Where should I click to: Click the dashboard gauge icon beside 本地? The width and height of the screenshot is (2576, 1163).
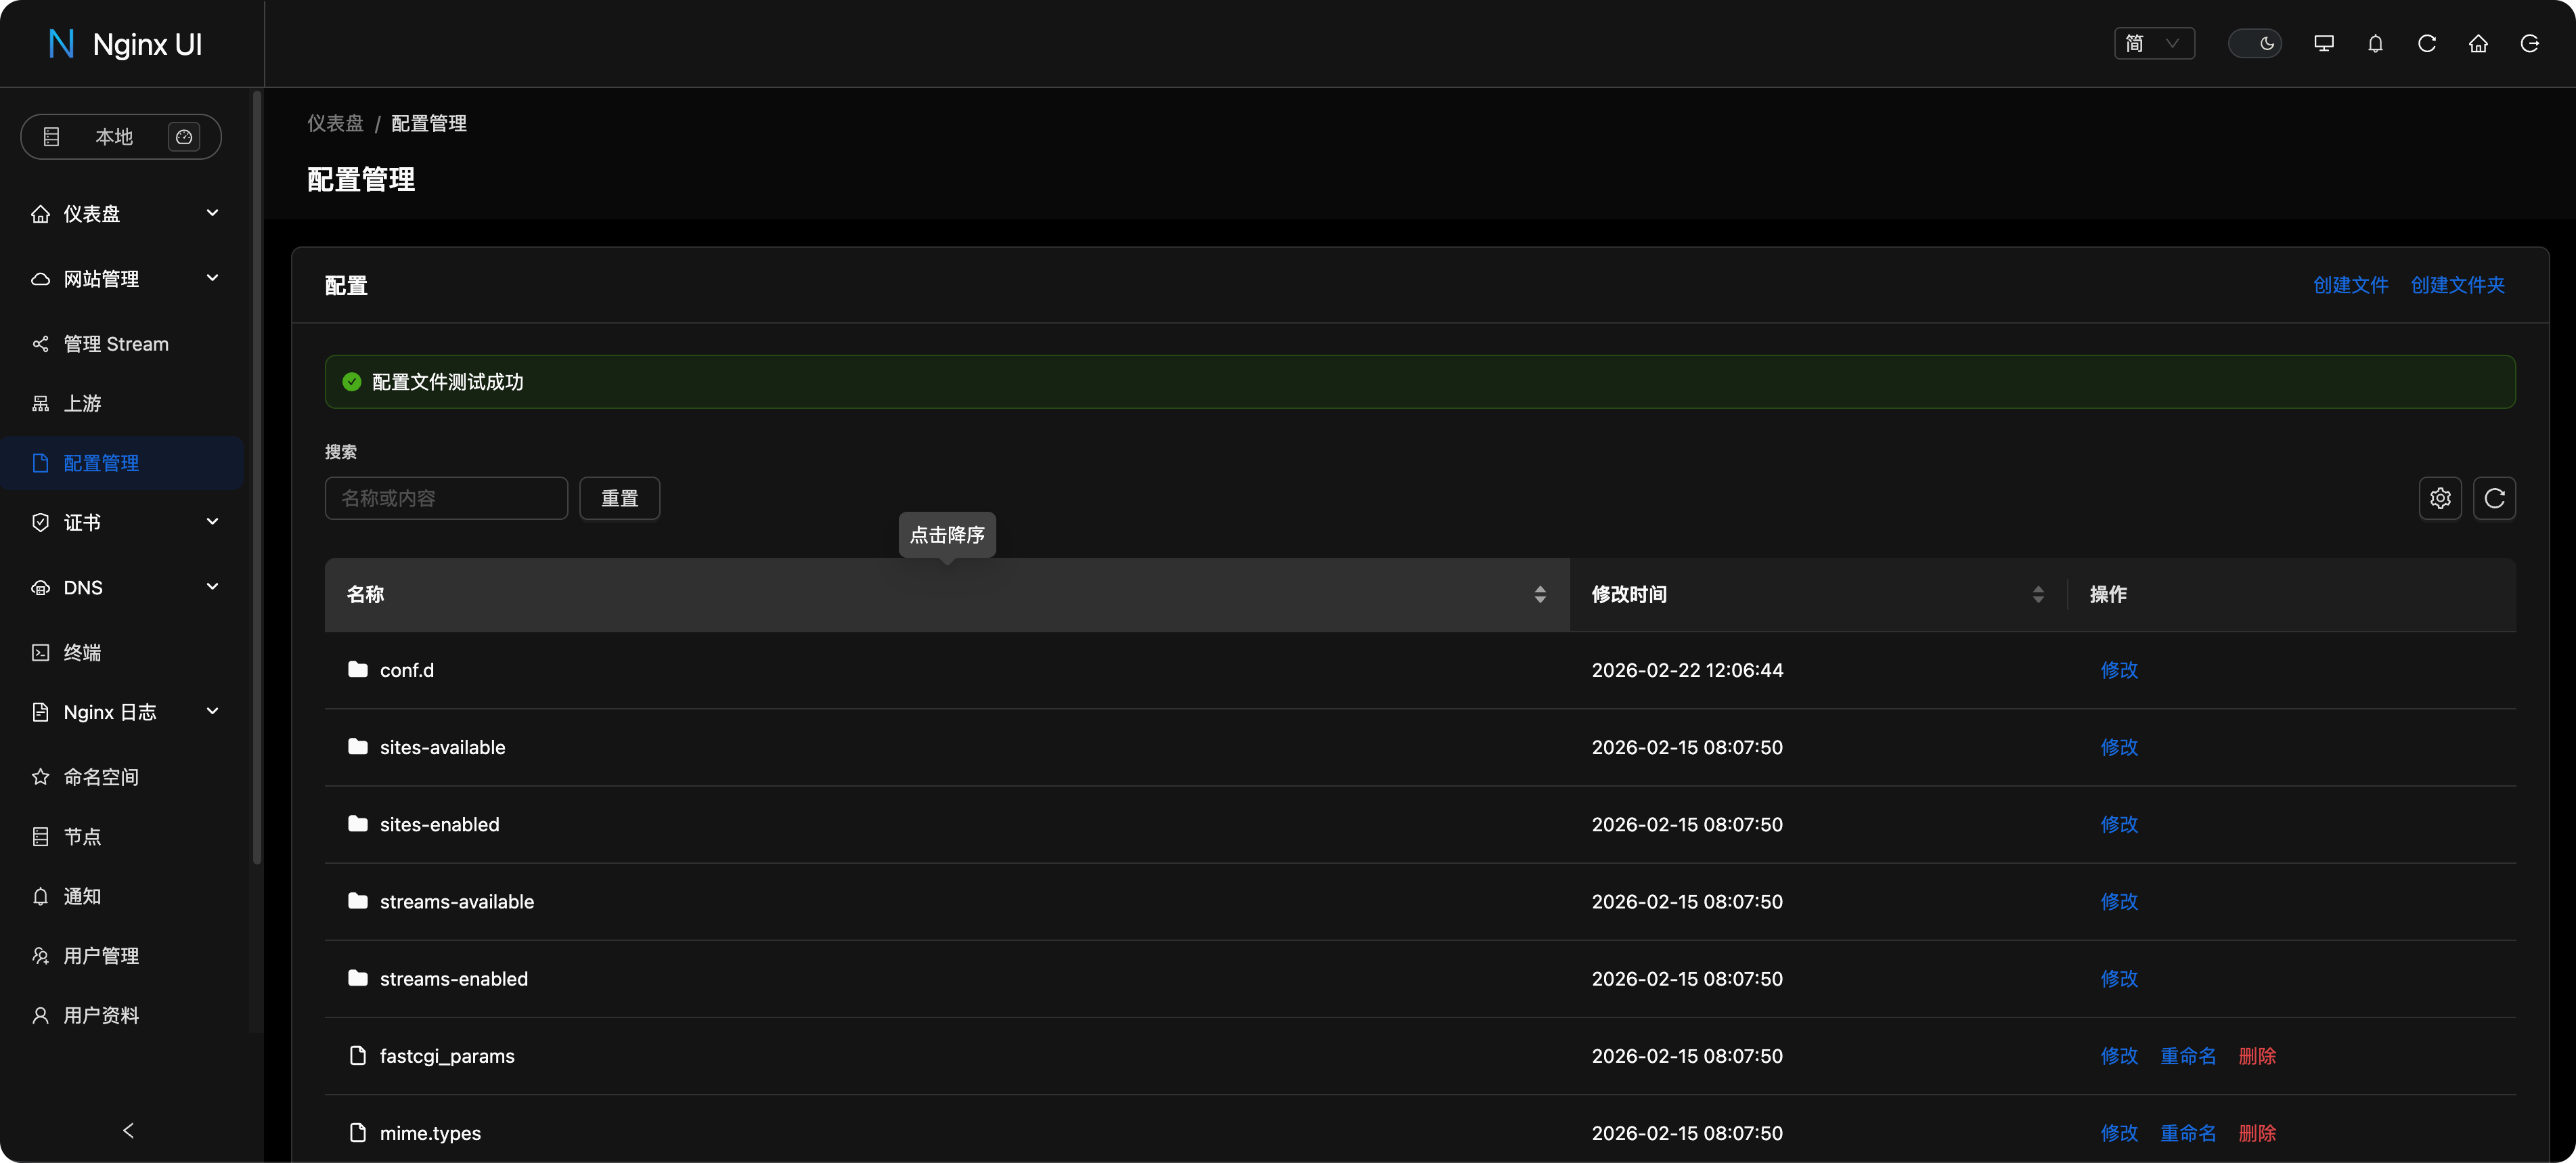tap(184, 137)
